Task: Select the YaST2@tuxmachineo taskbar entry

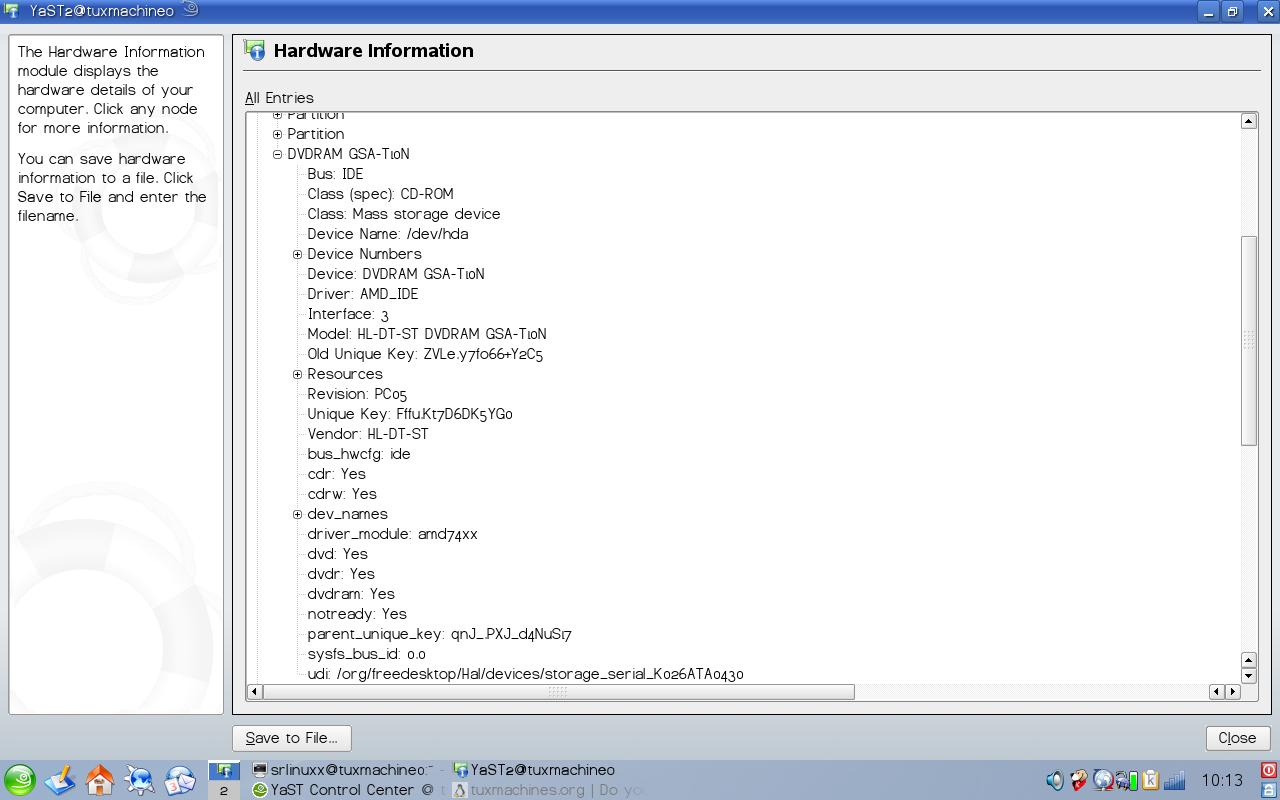Action: pyautogui.click(x=535, y=770)
